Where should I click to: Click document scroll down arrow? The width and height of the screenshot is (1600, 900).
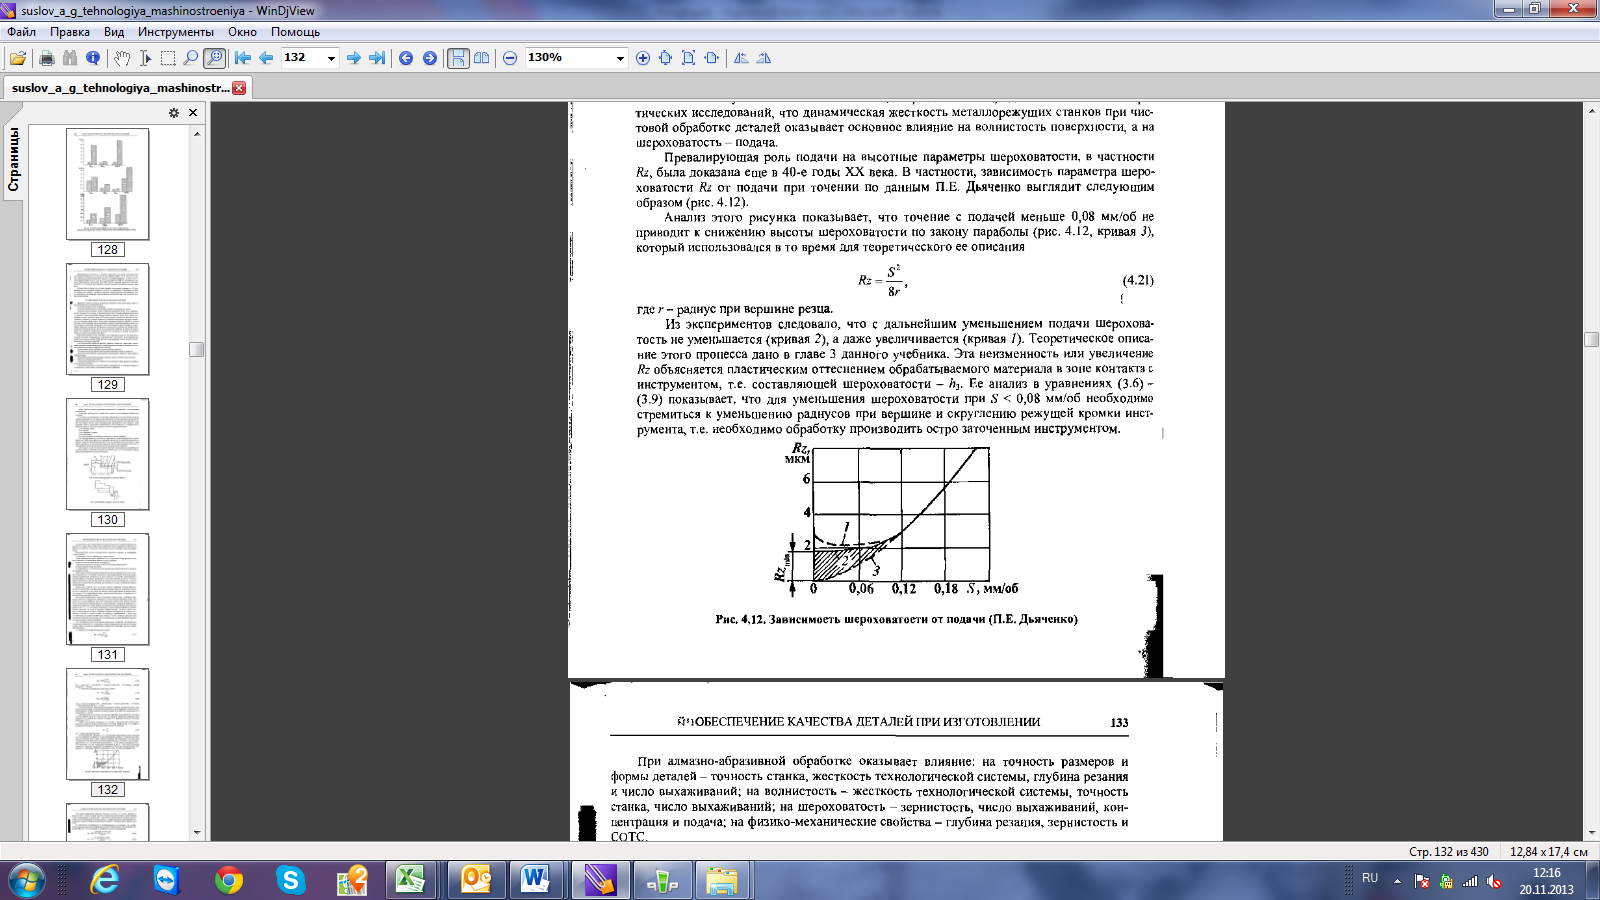[x=1591, y=832]
